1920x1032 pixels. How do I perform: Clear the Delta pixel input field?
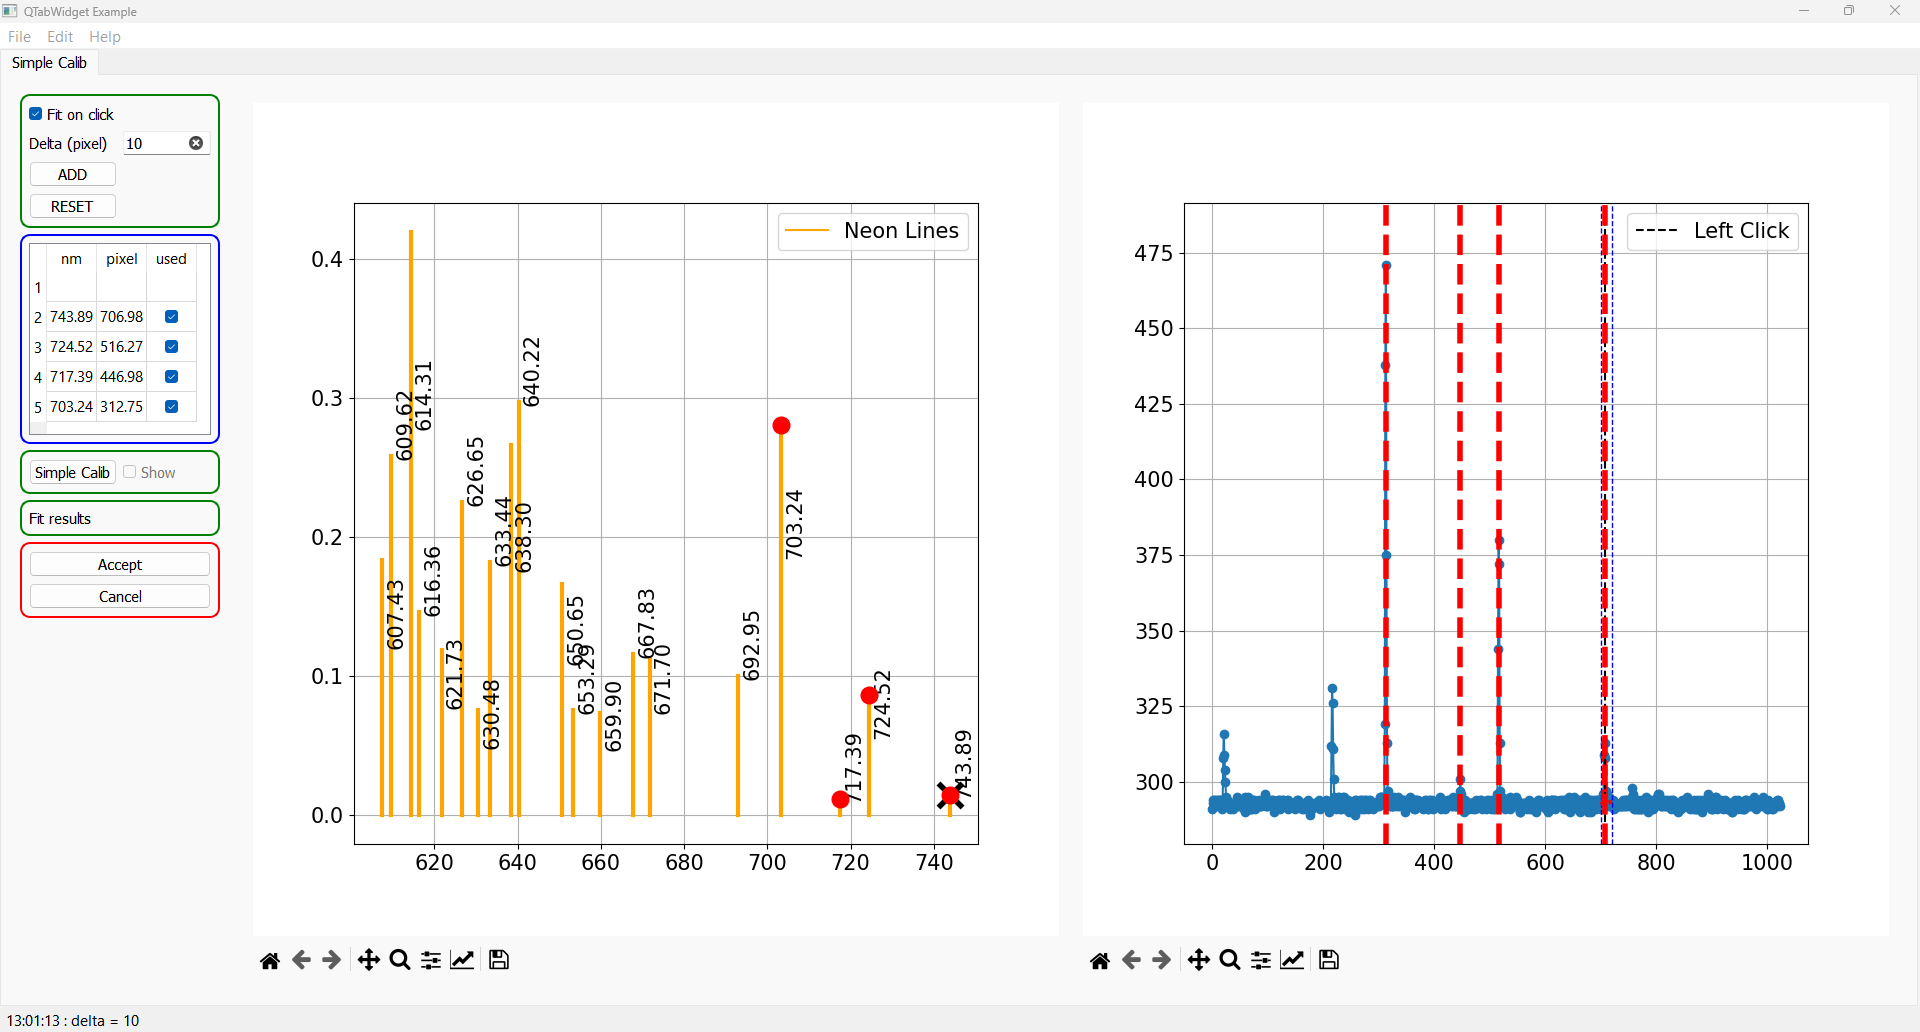(x=196, y=144)
